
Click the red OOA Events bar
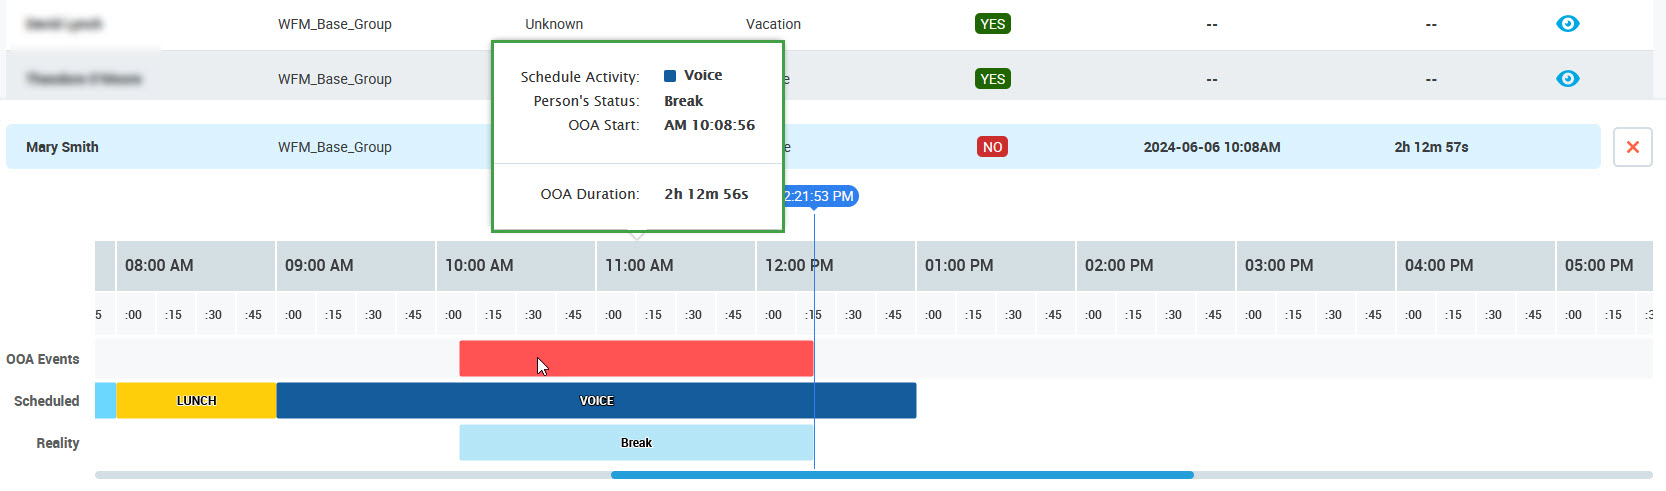pyautogui.click(x=635, y=359)
